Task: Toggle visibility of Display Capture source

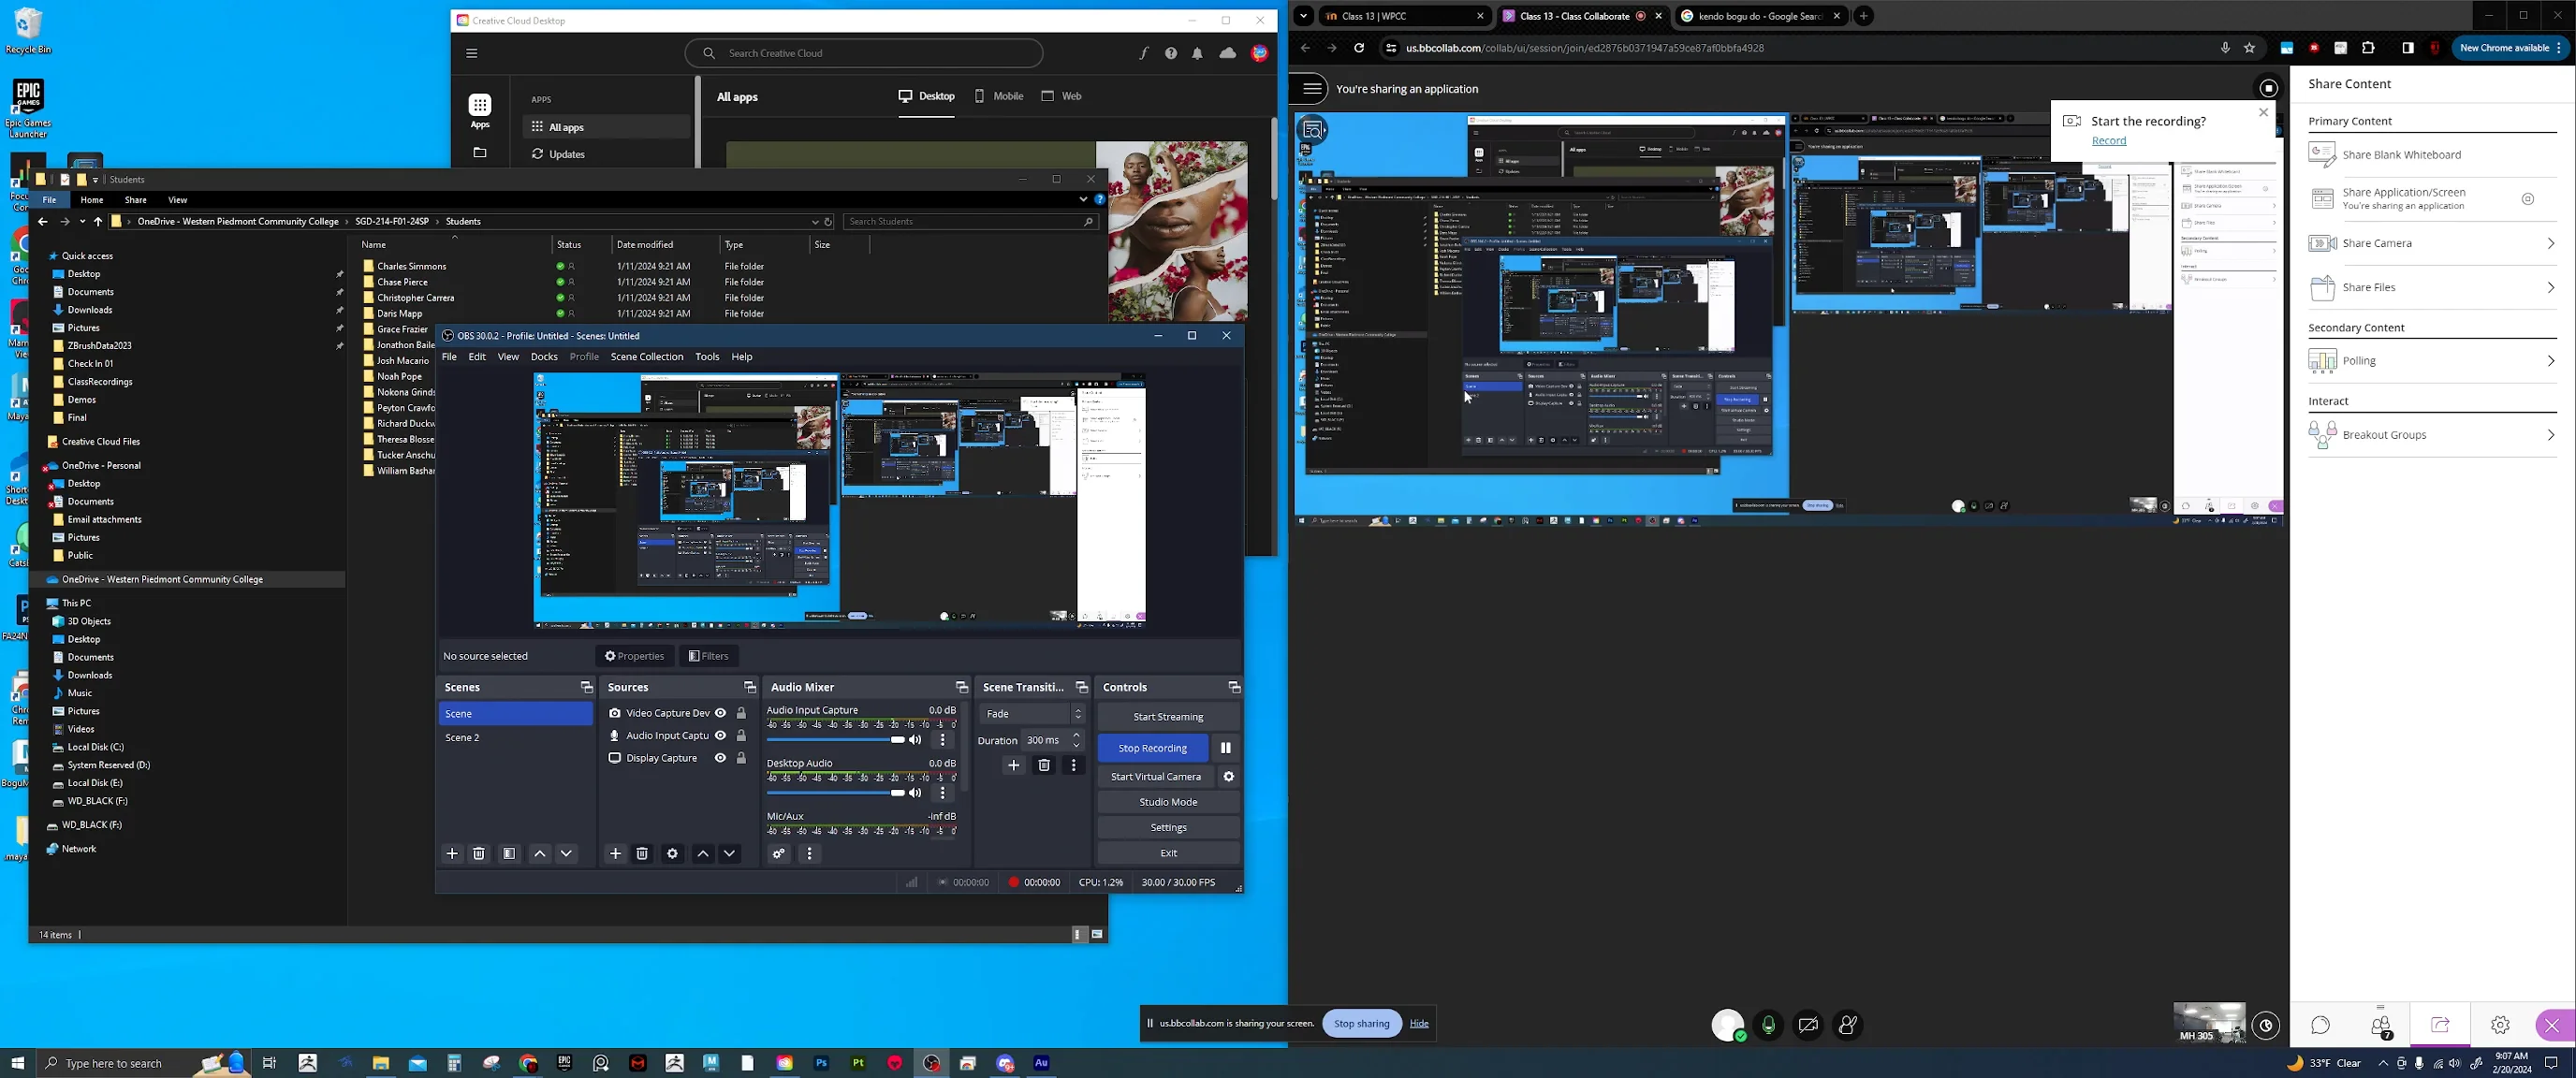Action: click(720, 758)
